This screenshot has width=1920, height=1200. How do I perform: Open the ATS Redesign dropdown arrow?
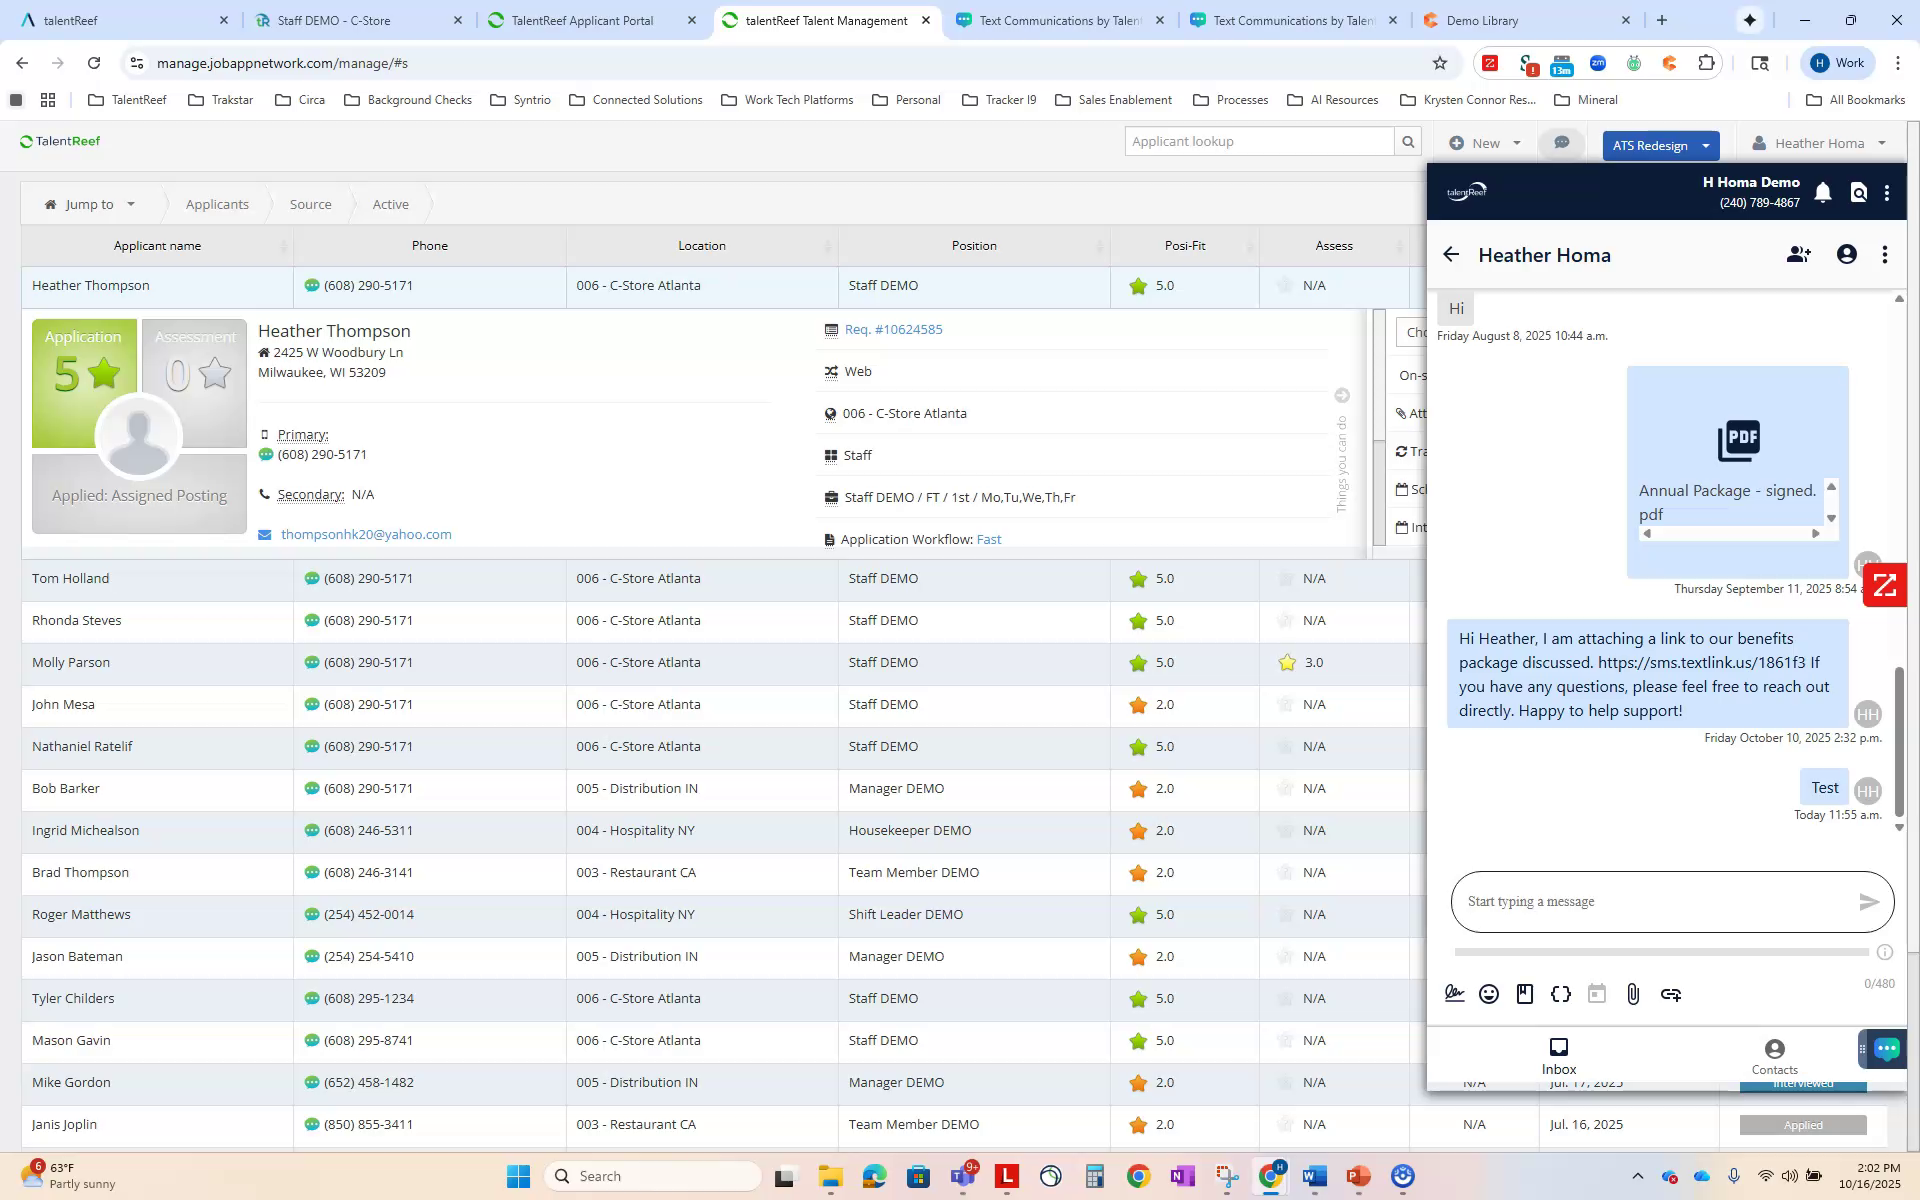point(1705,145)
